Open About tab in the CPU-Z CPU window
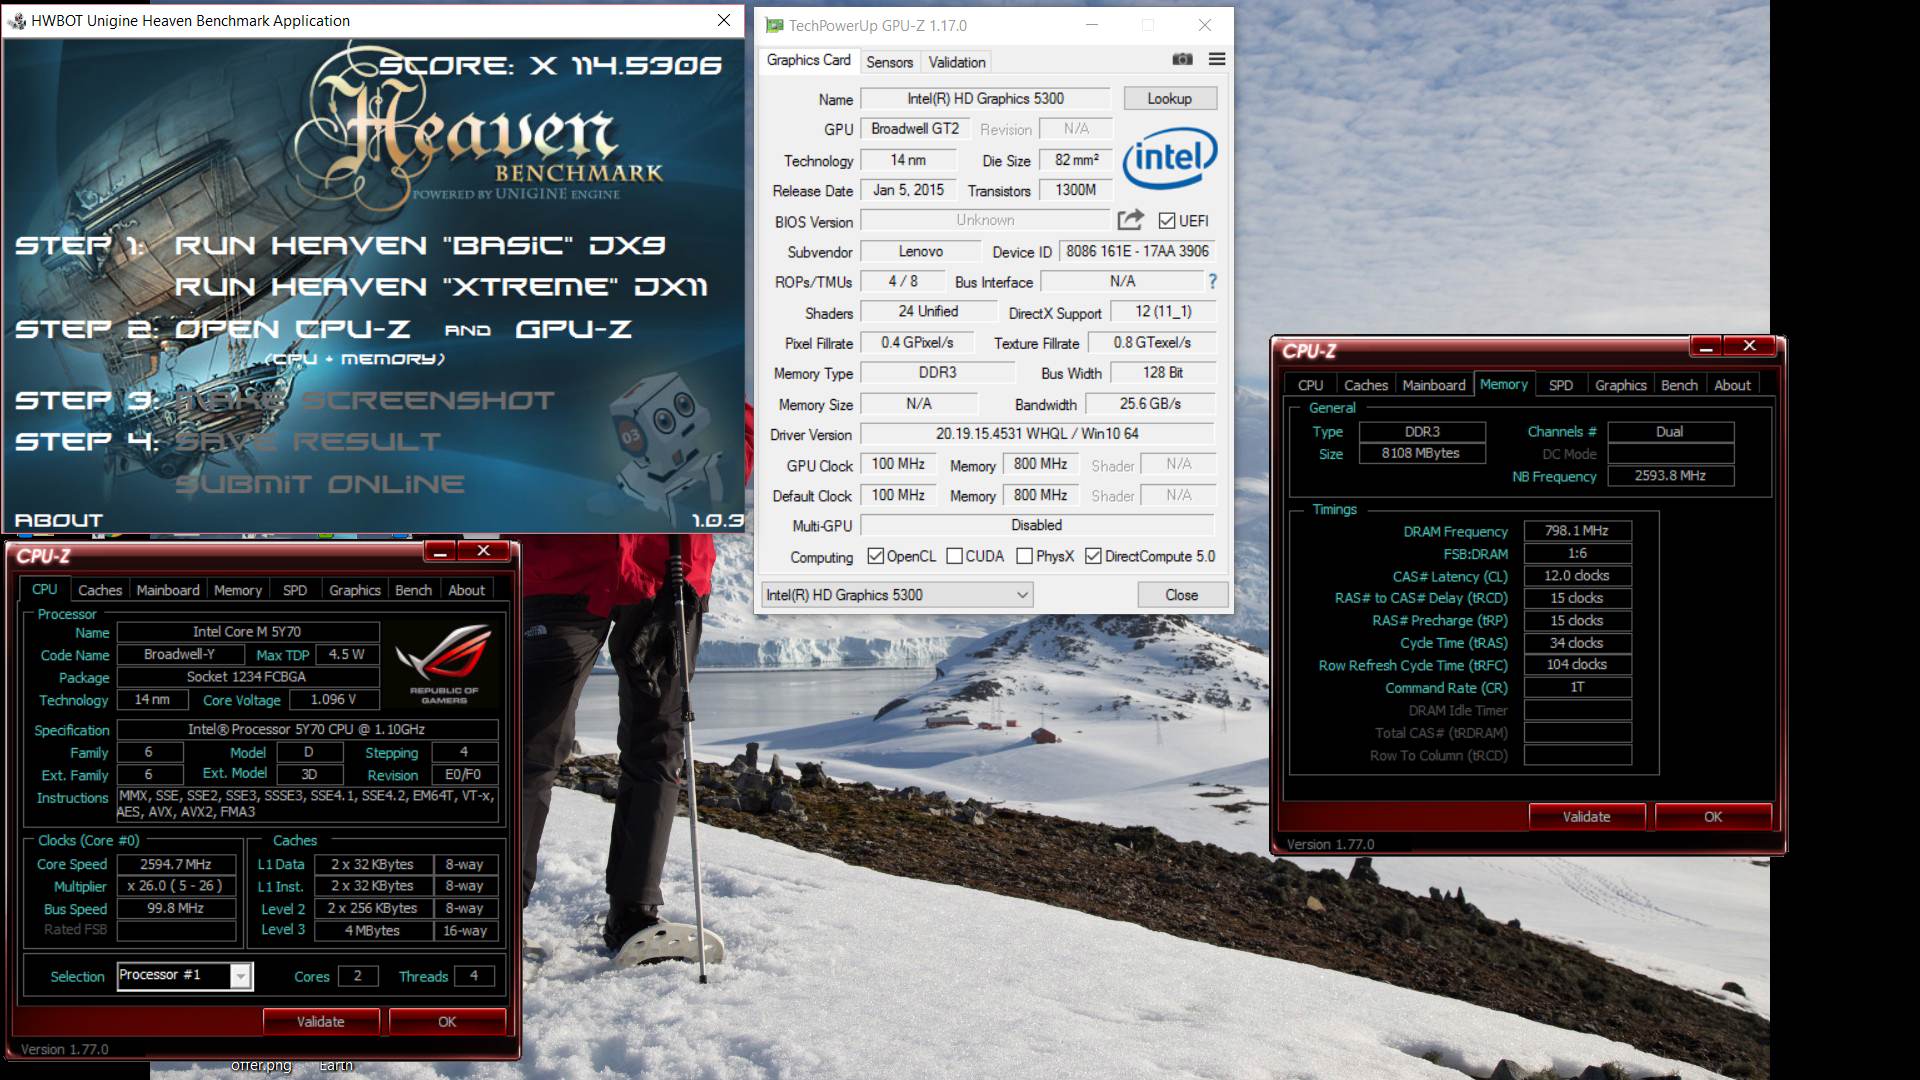The width and height of the screenshot is (1920, 1080). pos(466,590)
